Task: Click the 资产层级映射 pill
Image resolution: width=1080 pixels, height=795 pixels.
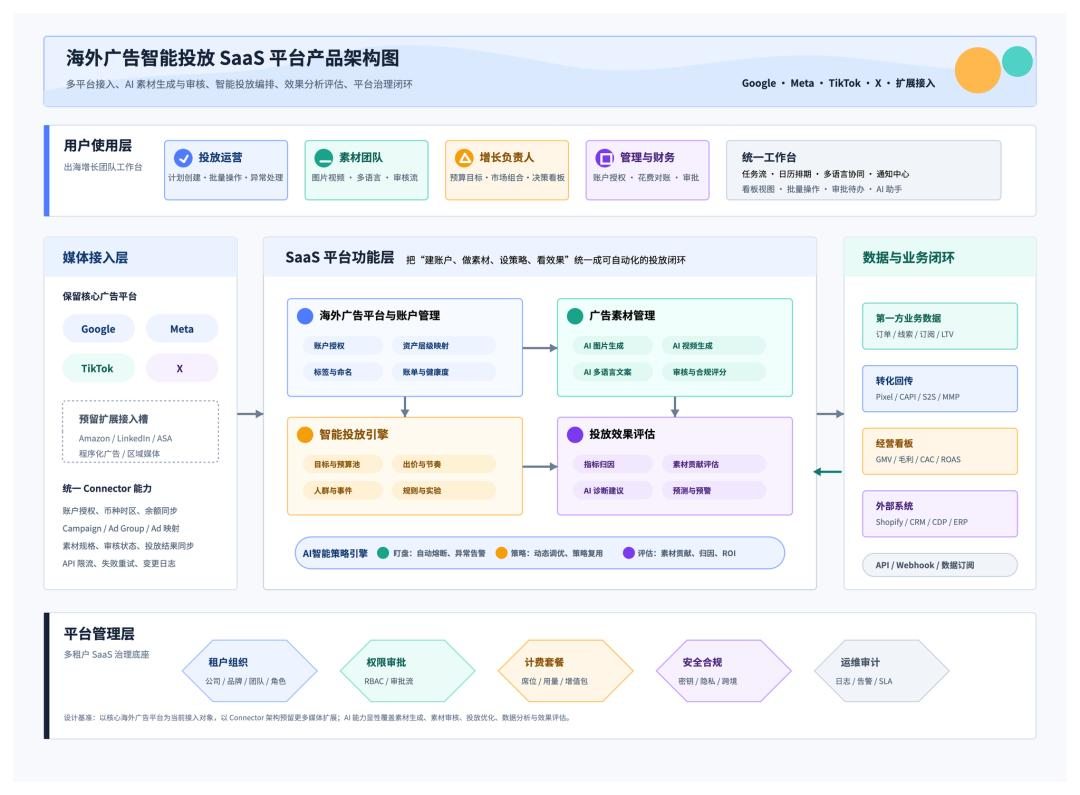Action: coord(444,346)
